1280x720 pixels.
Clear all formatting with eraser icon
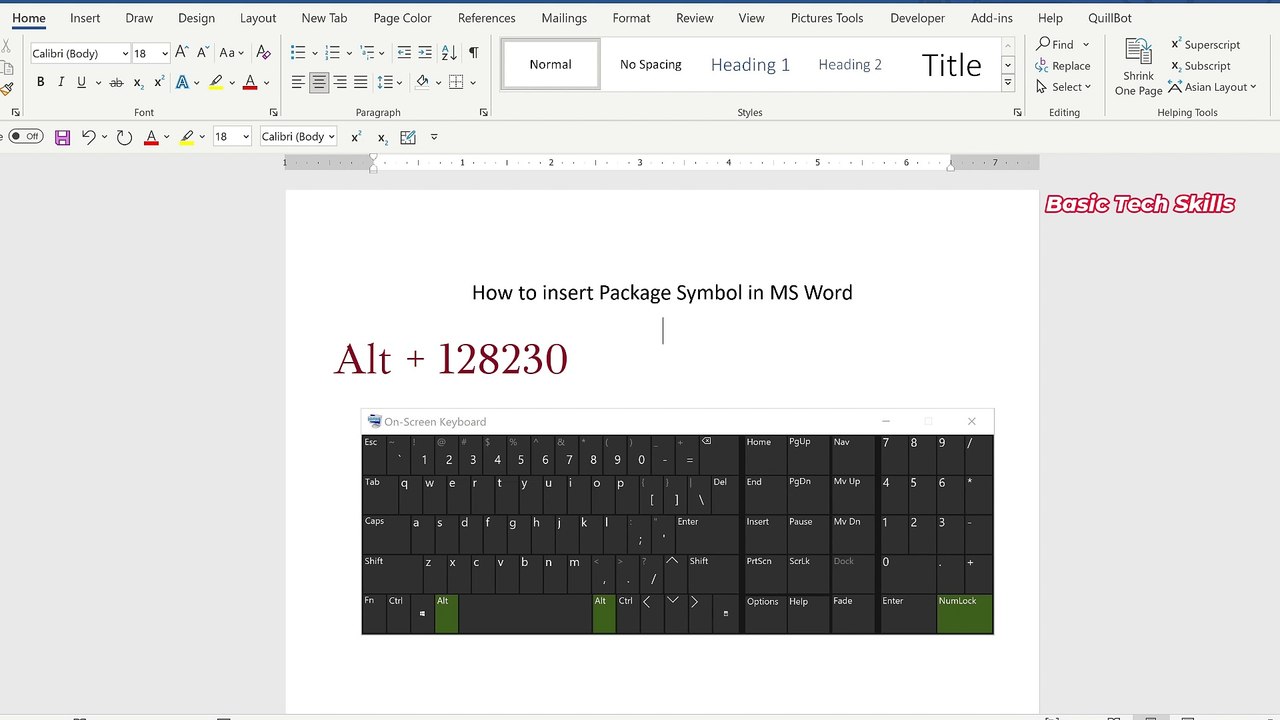pyautogui.click(x=263, y=52)
